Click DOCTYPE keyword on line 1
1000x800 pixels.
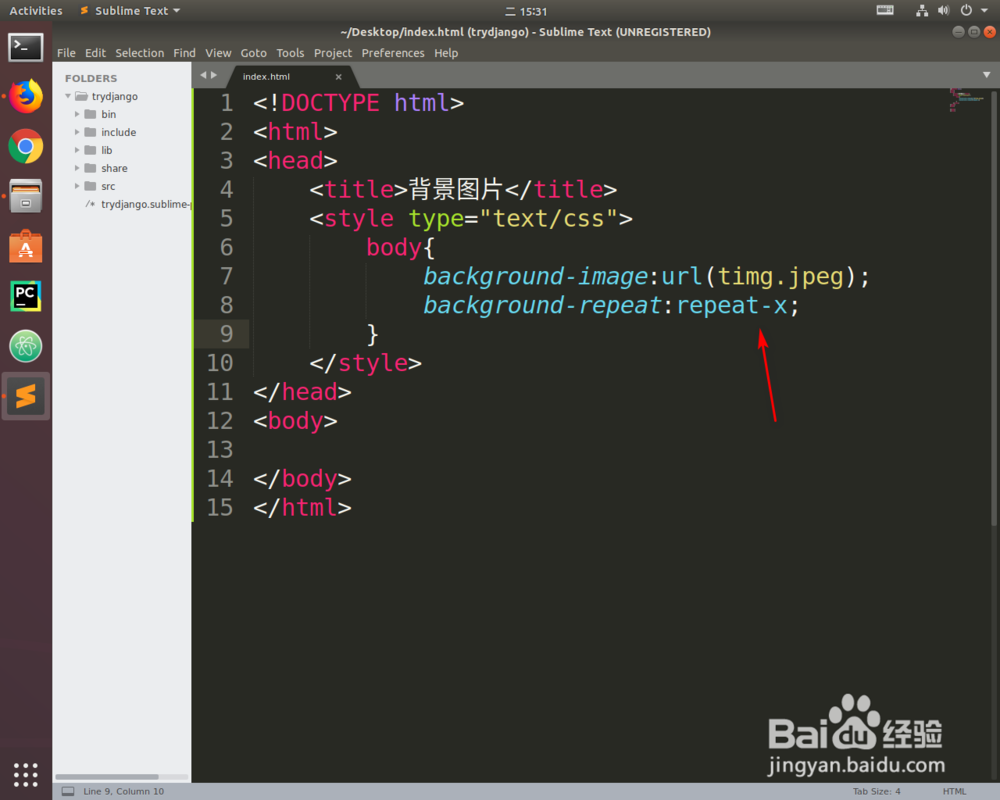tap(330, 103)
